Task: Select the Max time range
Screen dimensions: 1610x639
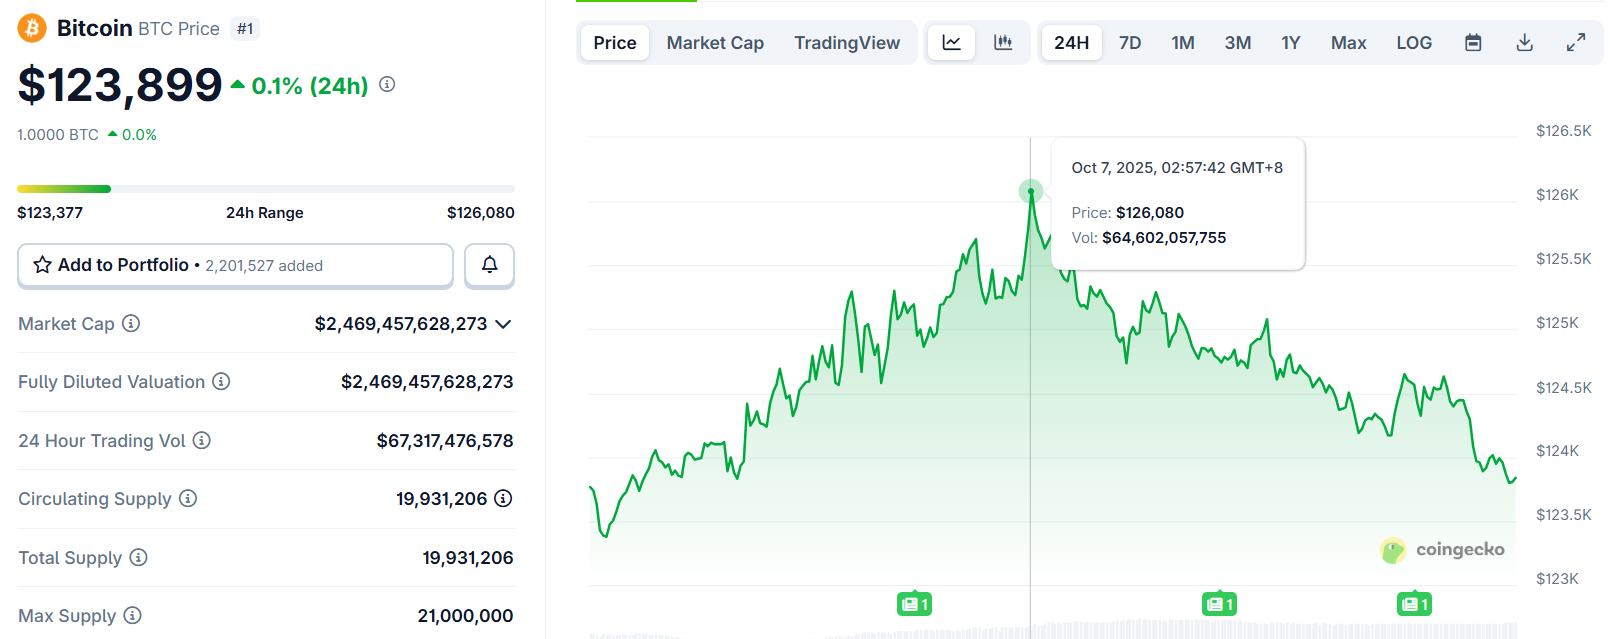Action: pyautogui.click(x=1348, y=43)
